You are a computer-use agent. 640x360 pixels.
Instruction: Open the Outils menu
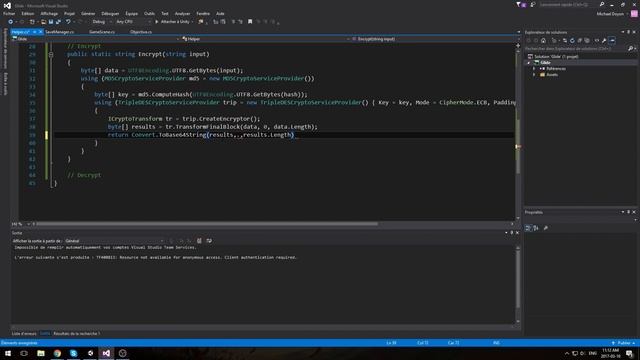pos(149,13)
